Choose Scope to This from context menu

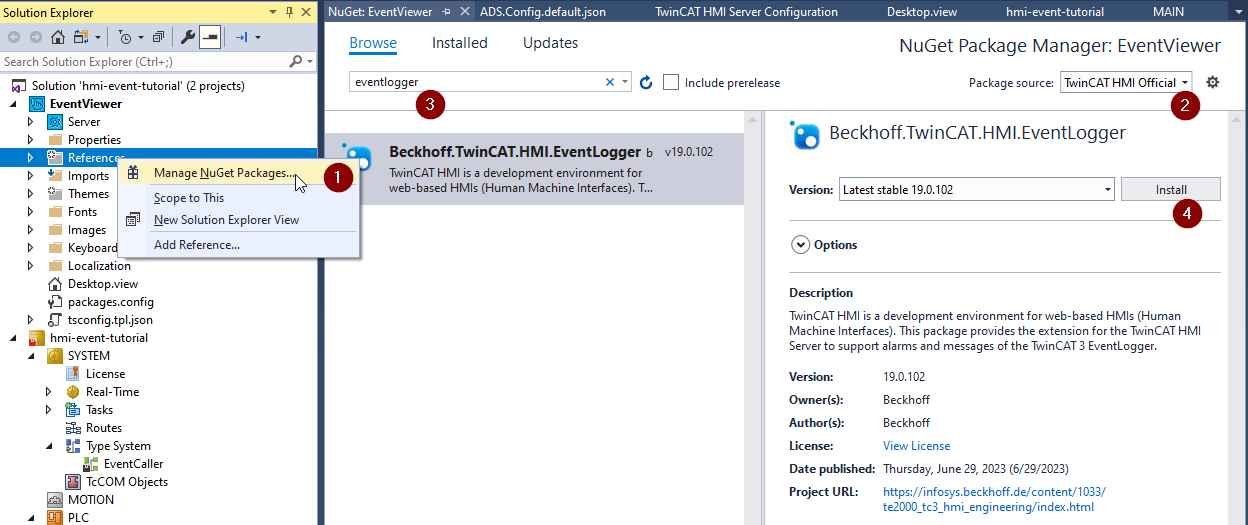[x=236, y=198]
